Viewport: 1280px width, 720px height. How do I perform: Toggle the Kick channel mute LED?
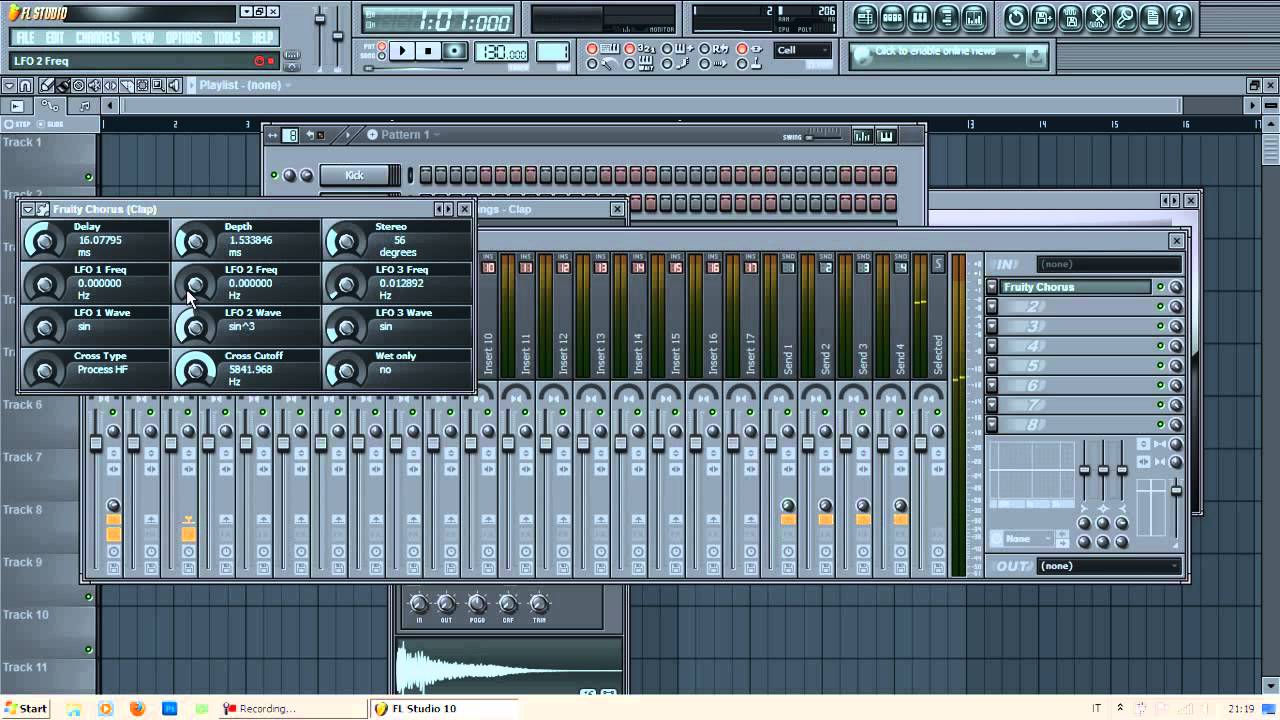pyautogui.click(x=274, y=175)
